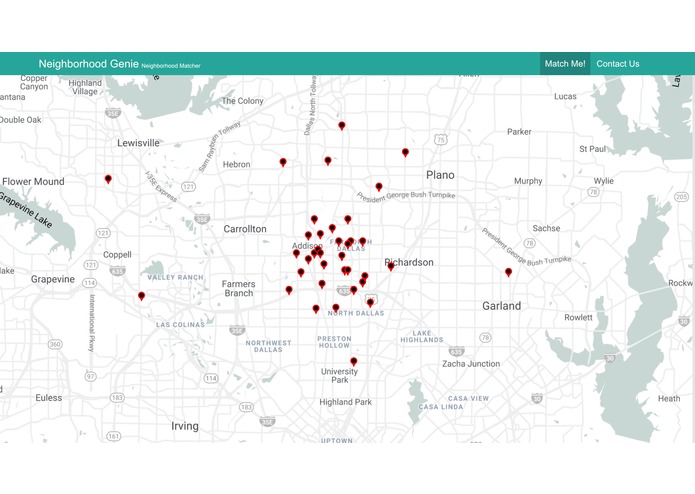Screen dimensions: 695x494
Task: Click the Euless label on map
Action: (x=49, y=398)
